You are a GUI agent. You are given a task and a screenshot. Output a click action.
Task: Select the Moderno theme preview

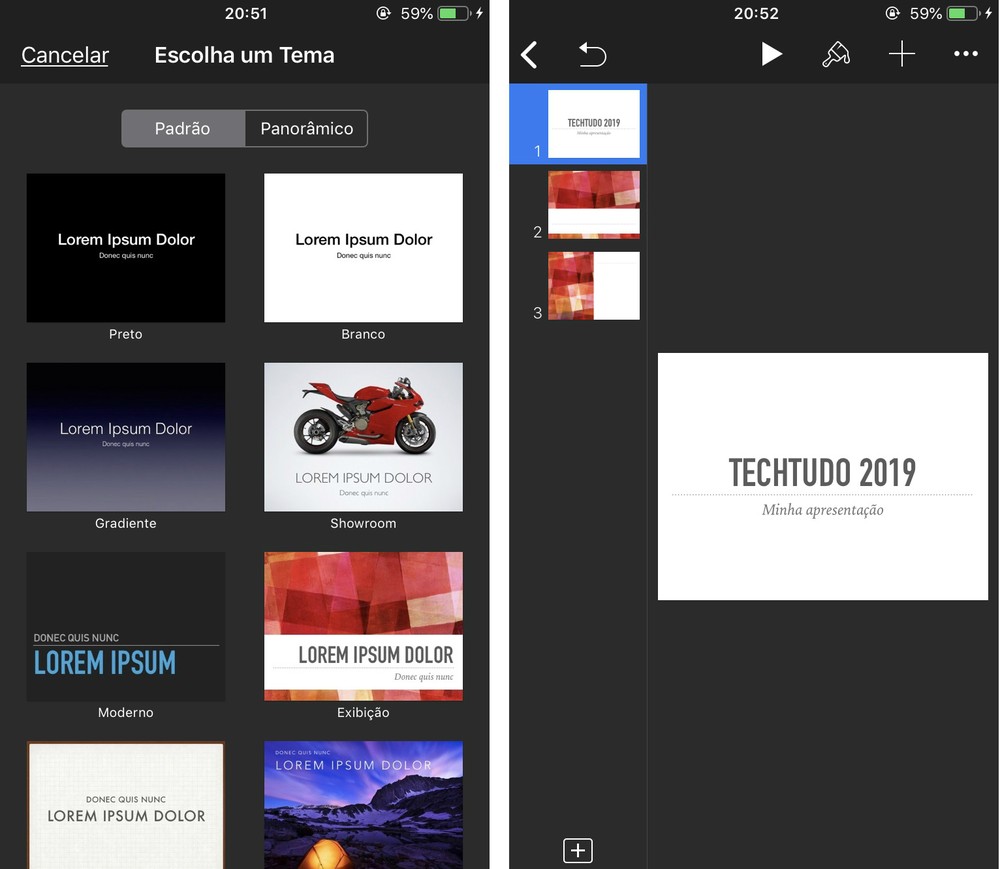tap(125, 626)
